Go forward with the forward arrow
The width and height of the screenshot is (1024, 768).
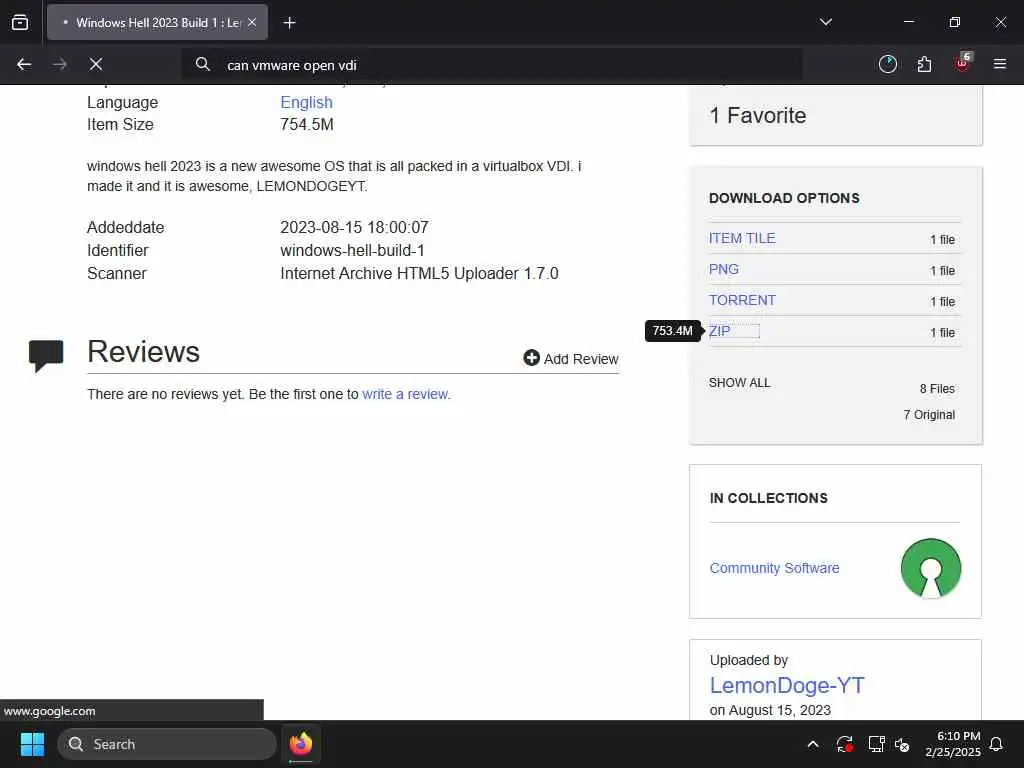[60, 64]
